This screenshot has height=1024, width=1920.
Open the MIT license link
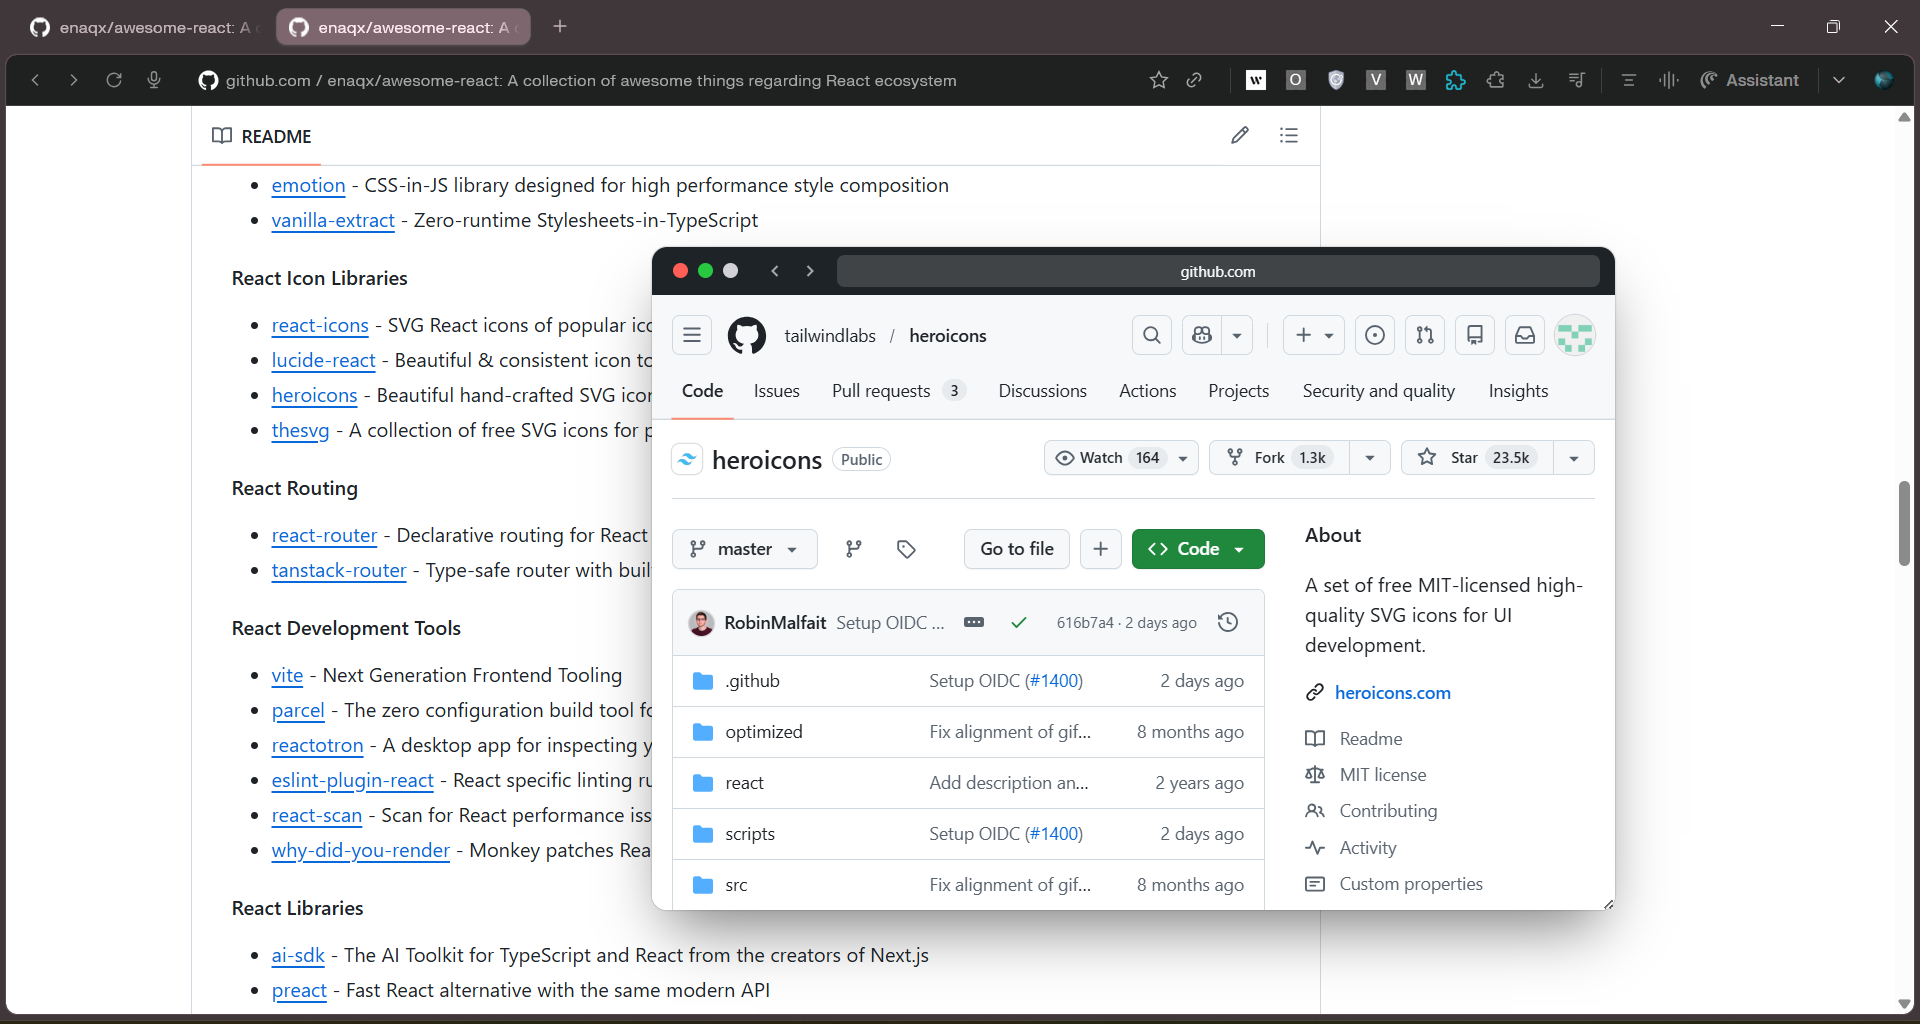tap(1383, 775)
